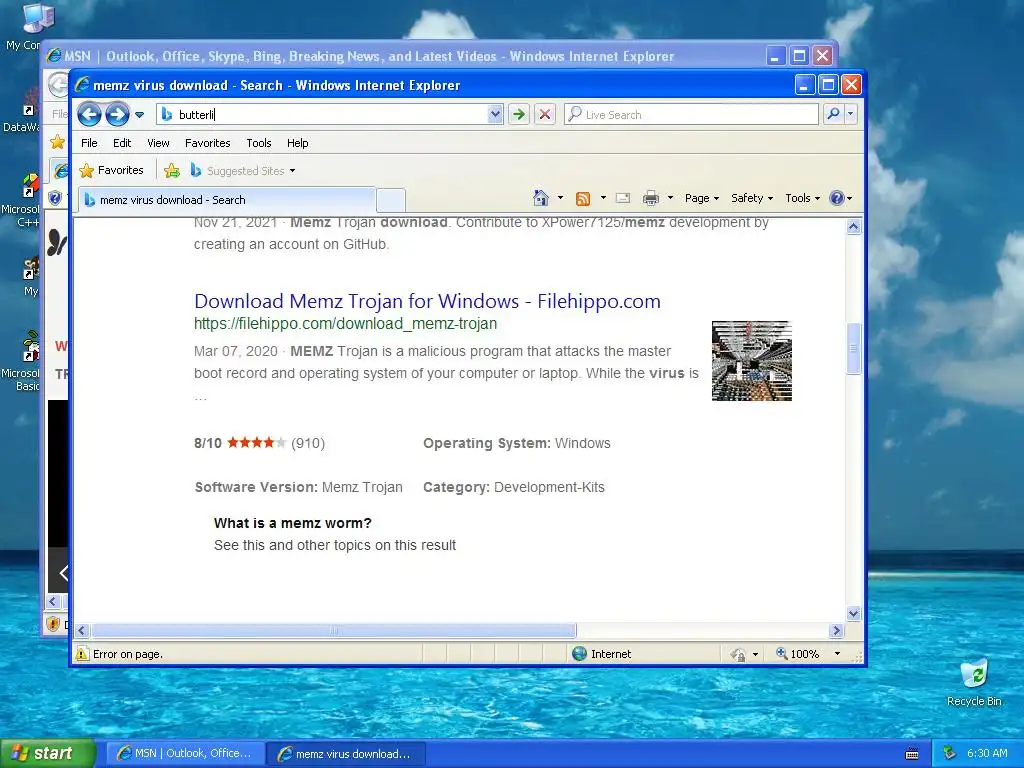
Task: Click the status bar privacy report icon
Action: [738, 654]
